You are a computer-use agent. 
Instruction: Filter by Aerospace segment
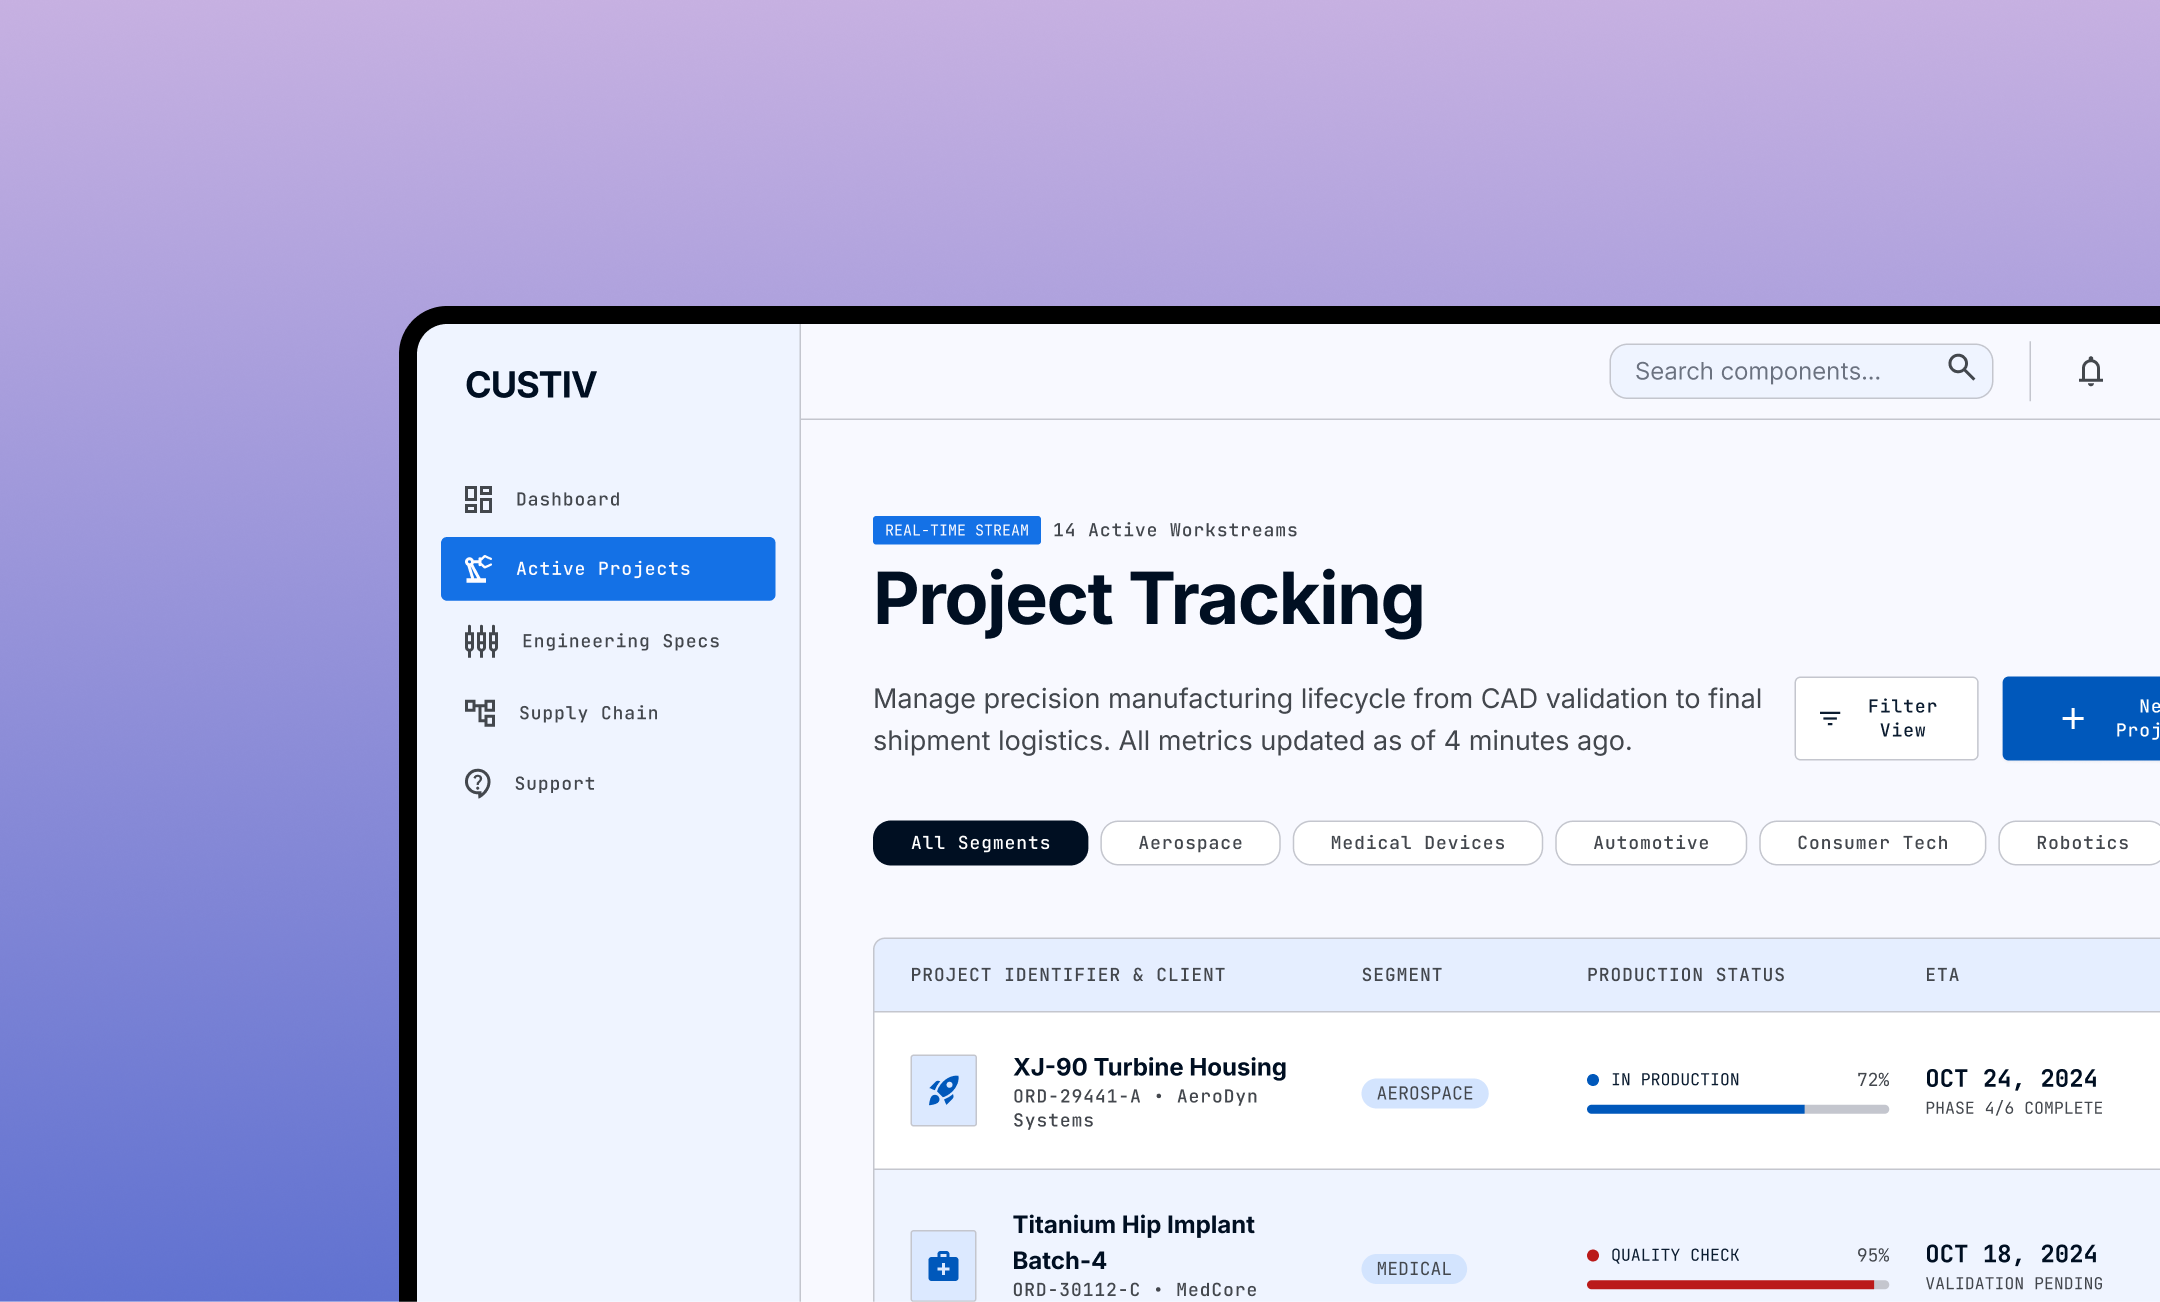click(x=1190, y=843)
